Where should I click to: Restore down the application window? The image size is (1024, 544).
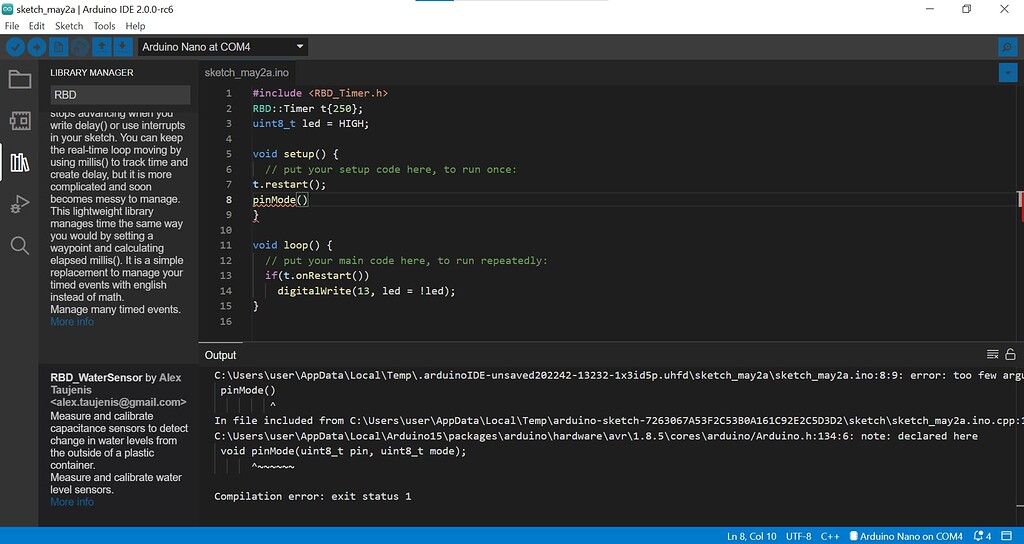point(967,9)
